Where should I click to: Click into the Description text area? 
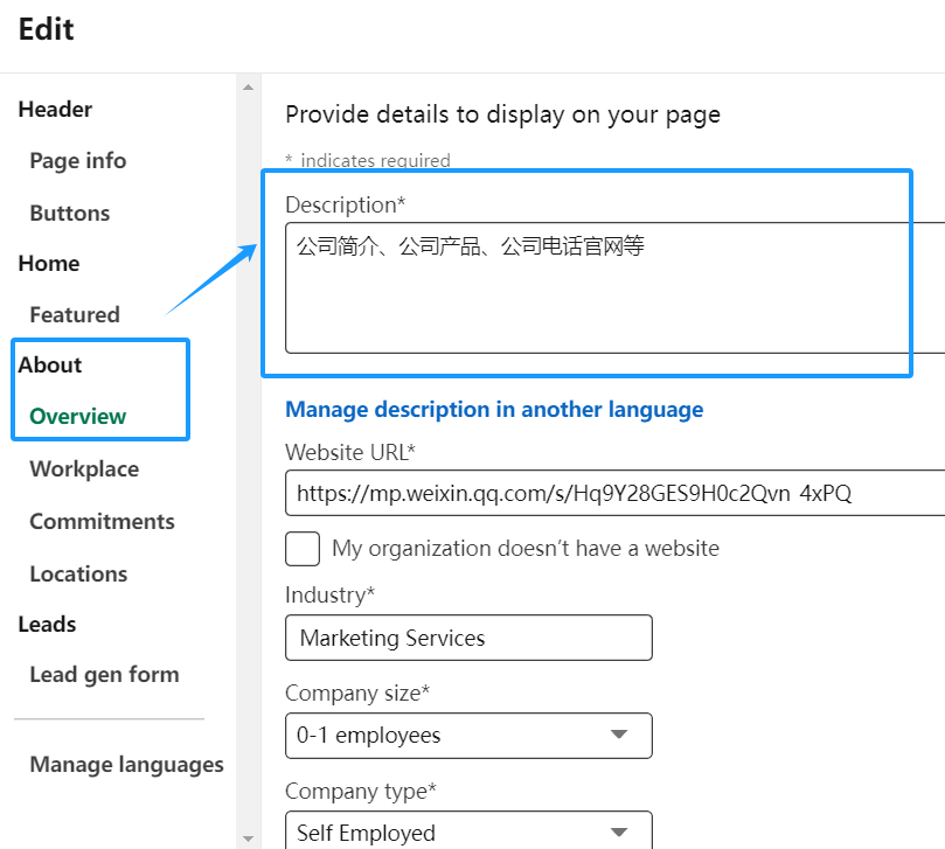(615, 288)
